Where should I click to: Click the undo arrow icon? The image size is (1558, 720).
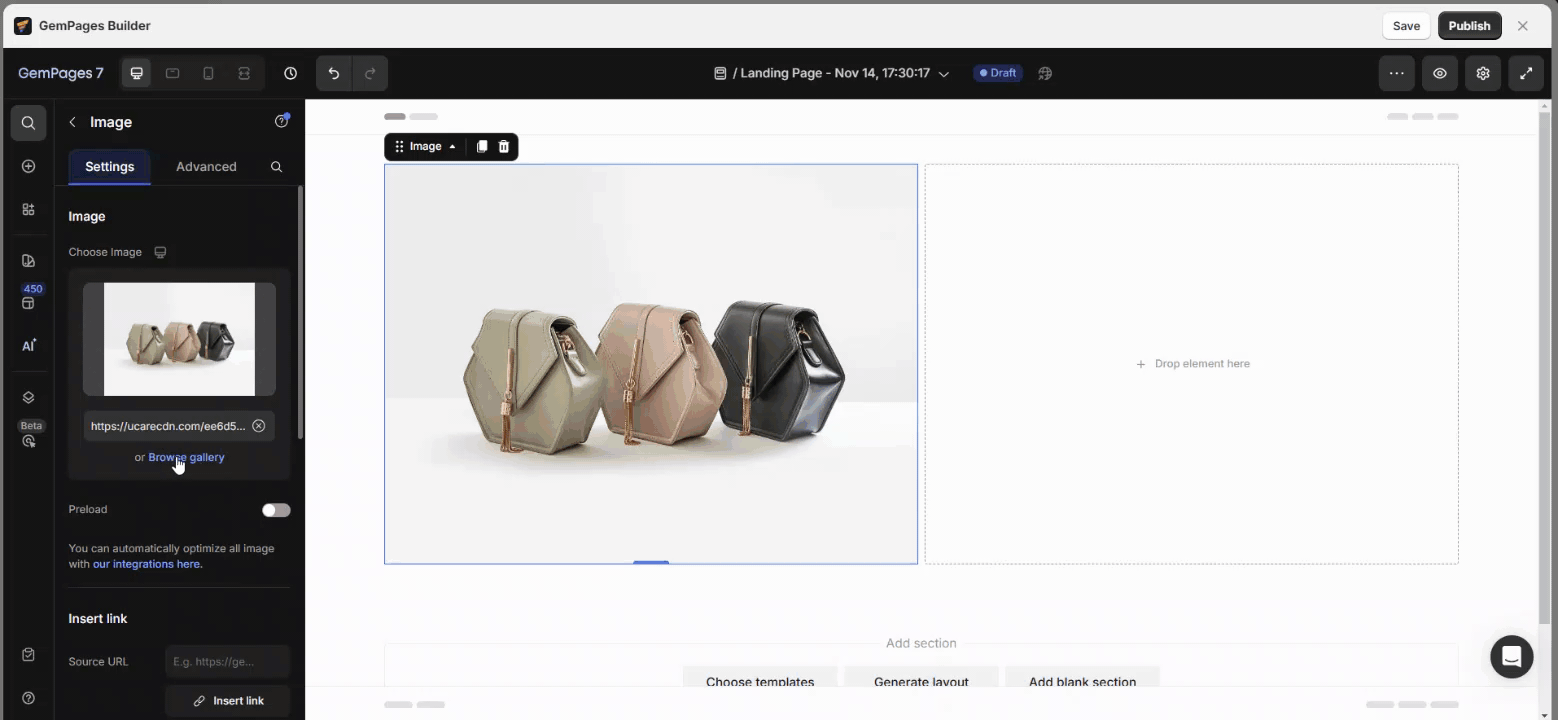[334, 73]
